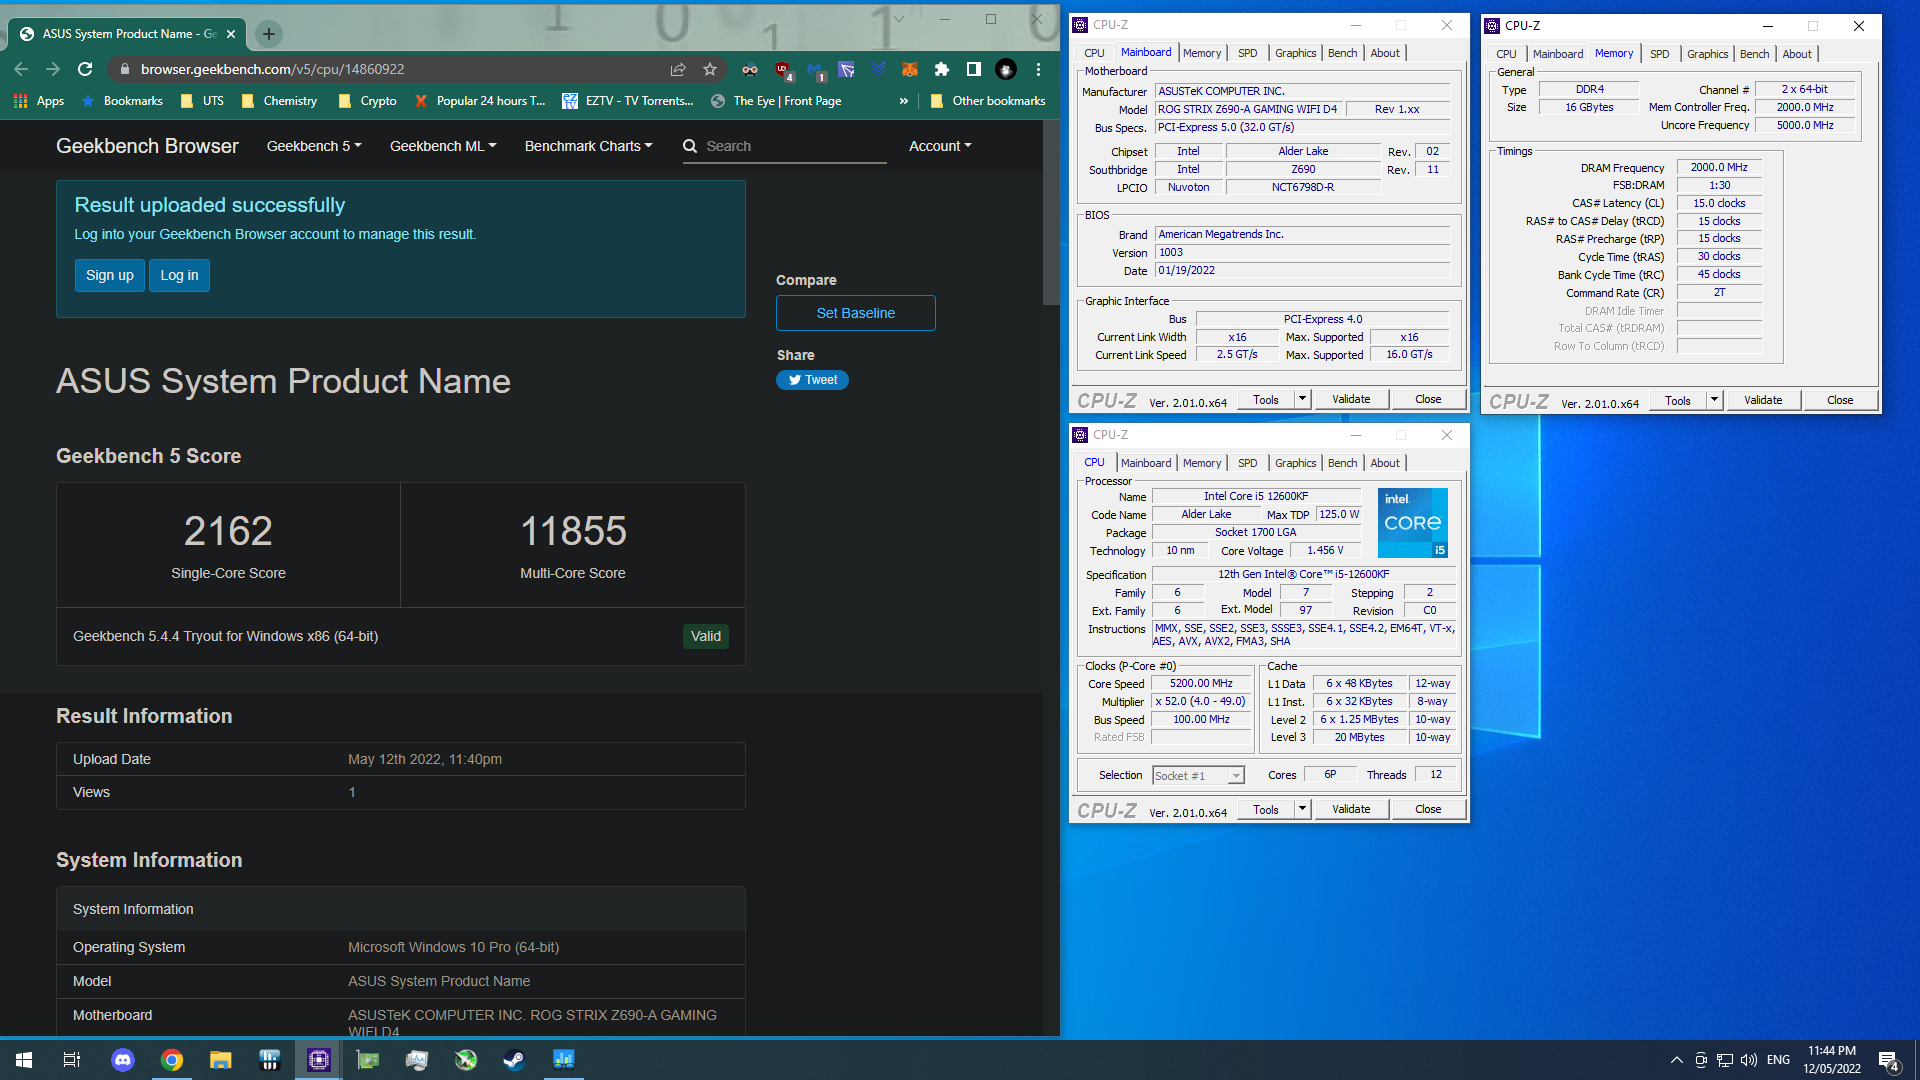Open the ENG language indicator
This screenshot has width=1920, height=1080.
tap(1778, 1060)
